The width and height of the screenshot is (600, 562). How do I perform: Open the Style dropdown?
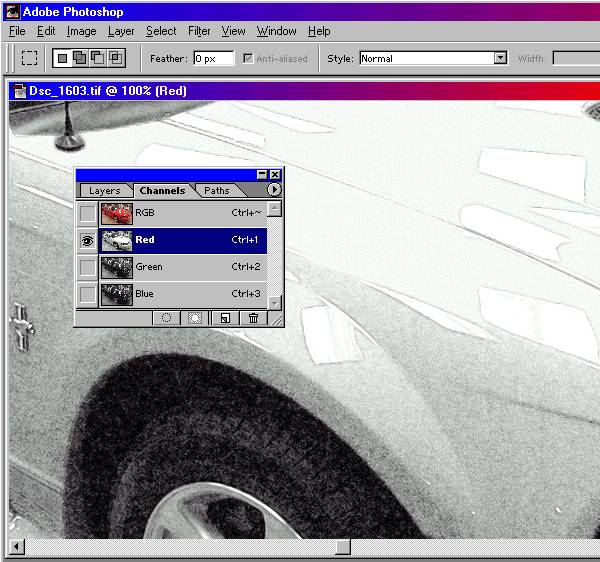click(500, 58)
